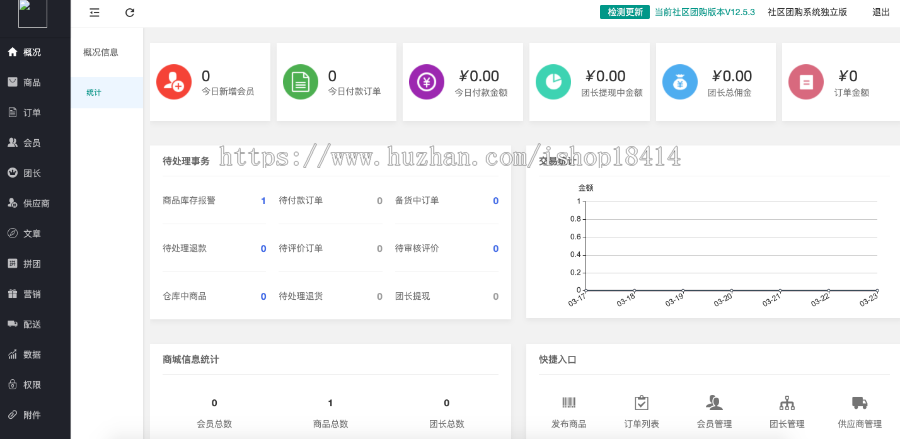900x439 pixels.
Task: Open the 数据 chart icon in the sidebar
Action: point(12,355)
